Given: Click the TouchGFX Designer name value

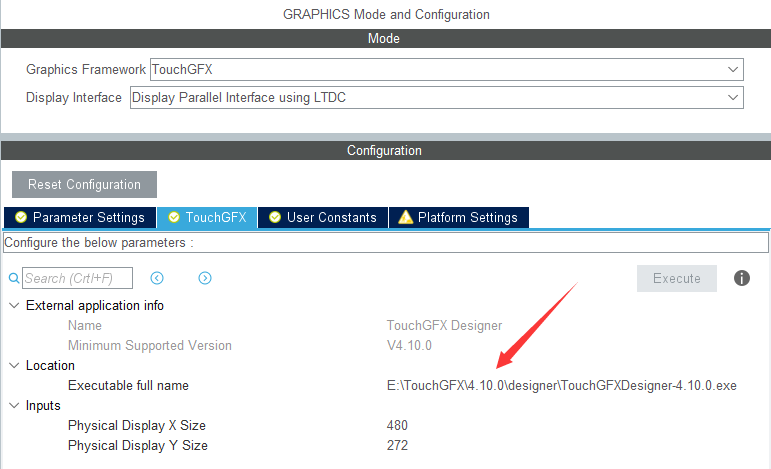Looking at the screenshot, I should tap(444, 325).
